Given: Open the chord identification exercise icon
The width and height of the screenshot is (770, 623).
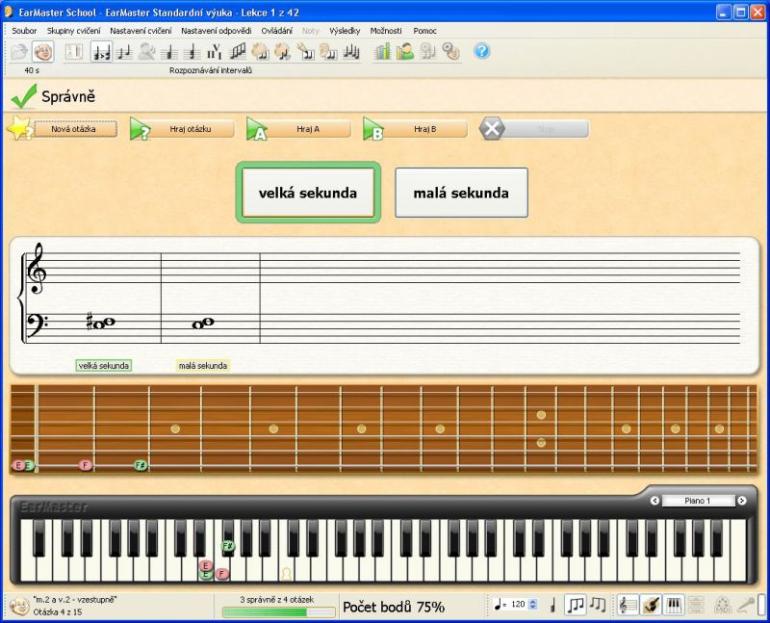Looking at the screenshot, I should pos(169,52).
